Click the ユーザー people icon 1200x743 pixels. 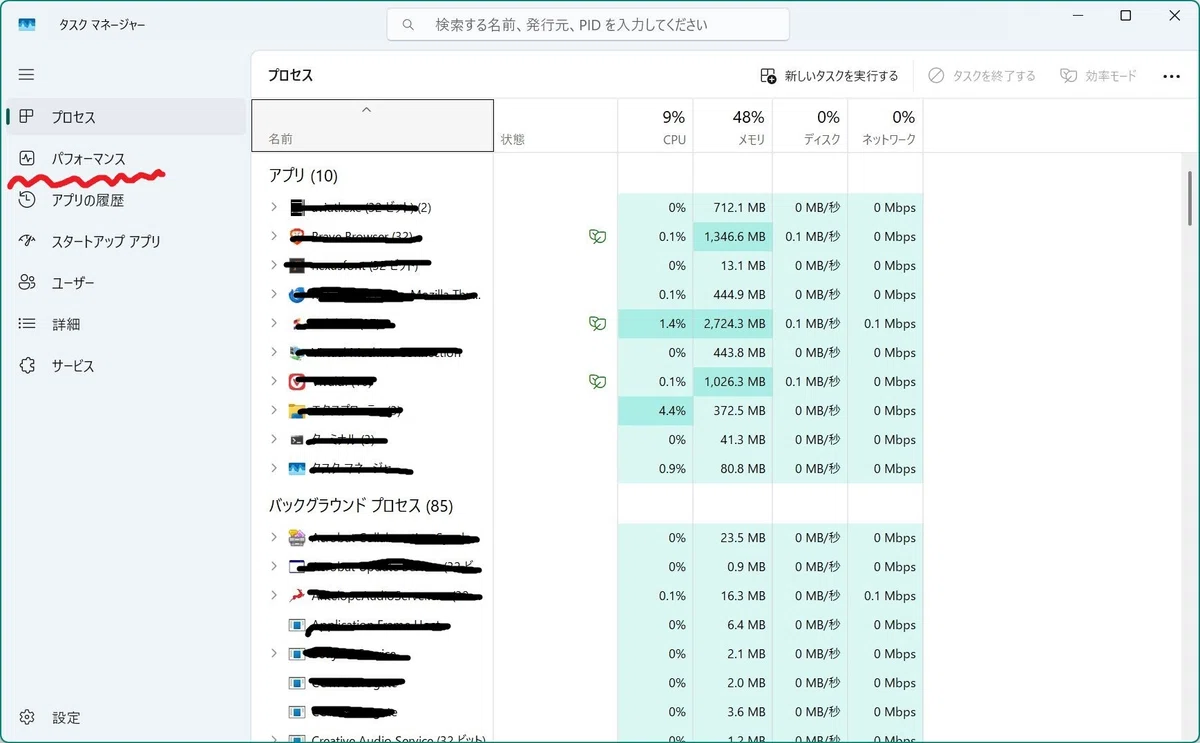click(27, 283)
